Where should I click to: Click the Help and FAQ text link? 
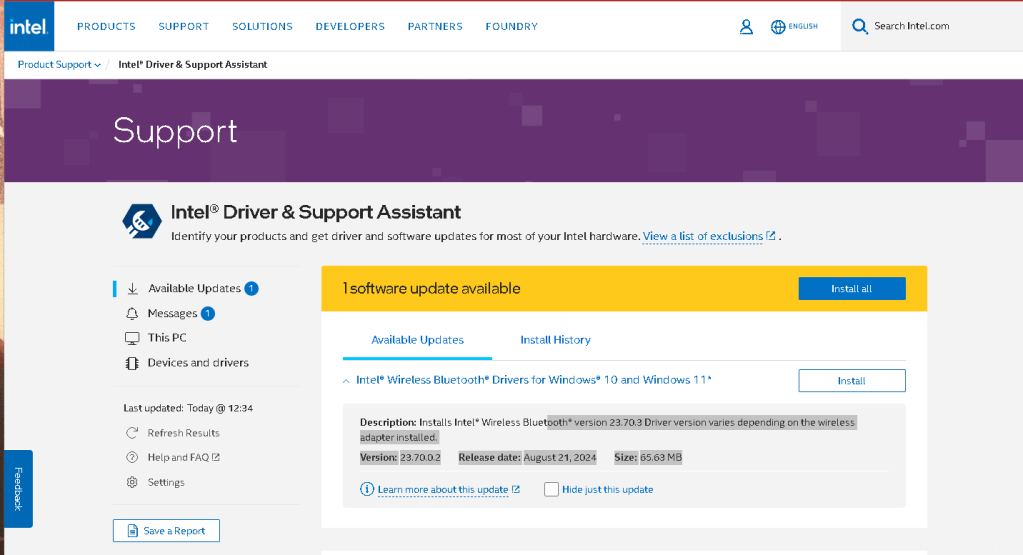coord(178,457)
